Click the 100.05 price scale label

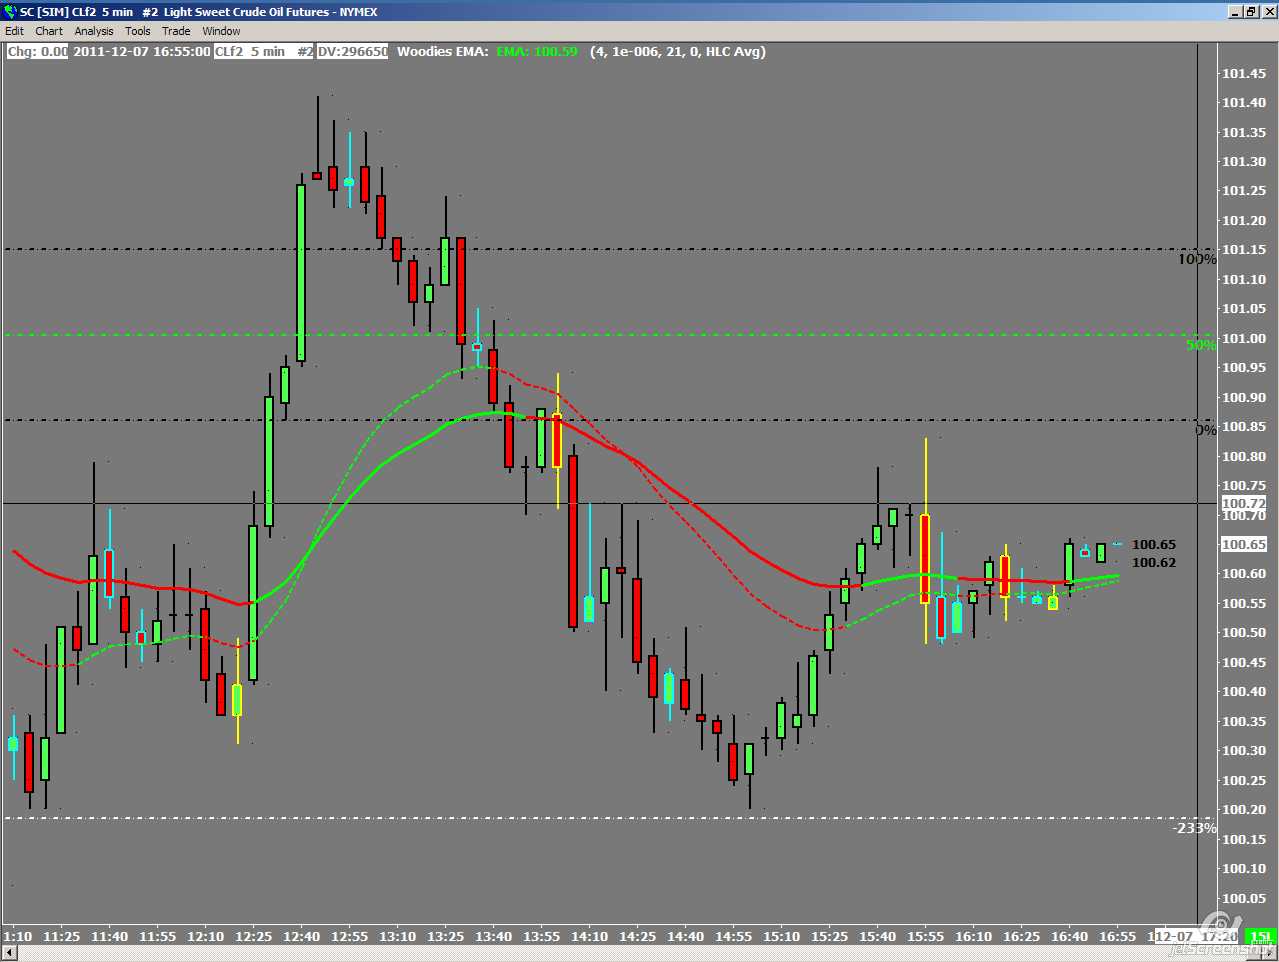[1243, 898]
